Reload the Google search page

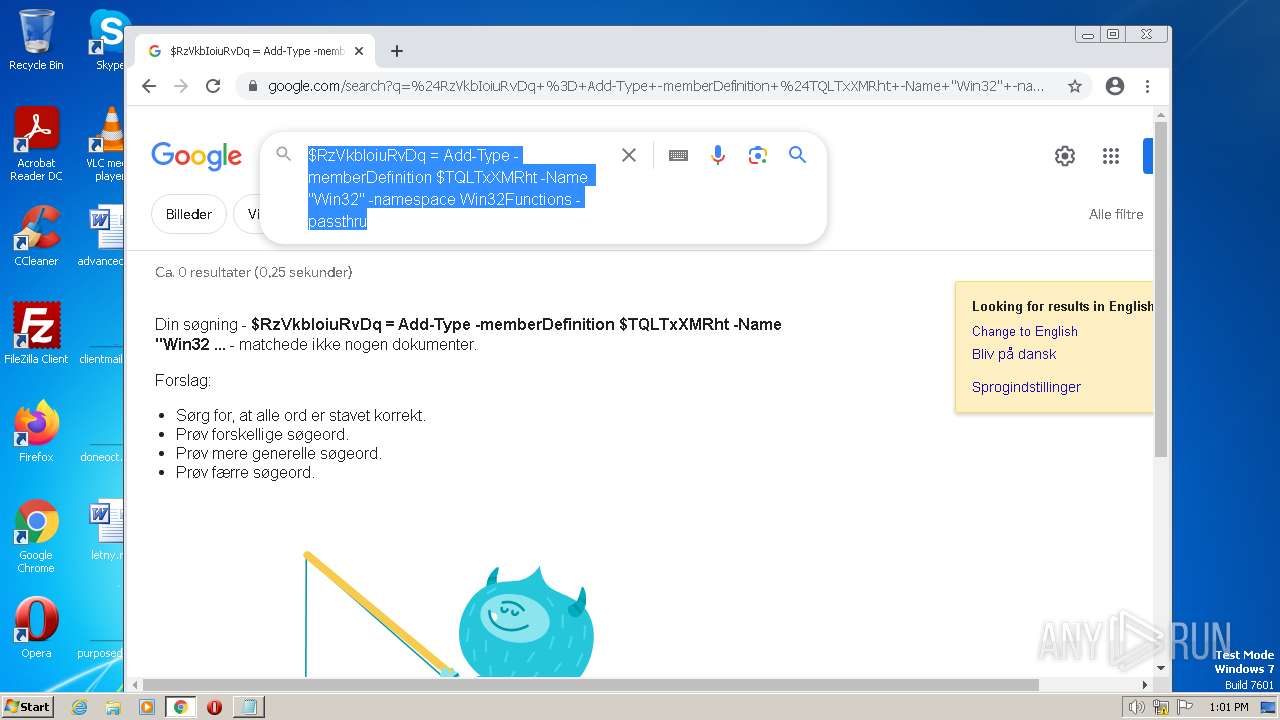click(x=213, y=86)
